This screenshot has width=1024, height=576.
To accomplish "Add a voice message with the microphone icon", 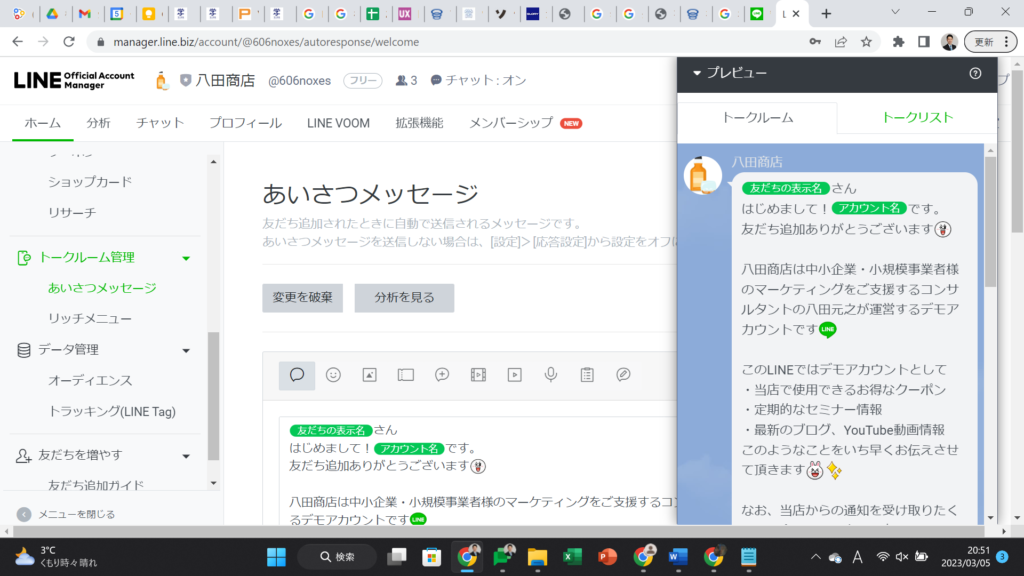I will [x=551, y=375].
